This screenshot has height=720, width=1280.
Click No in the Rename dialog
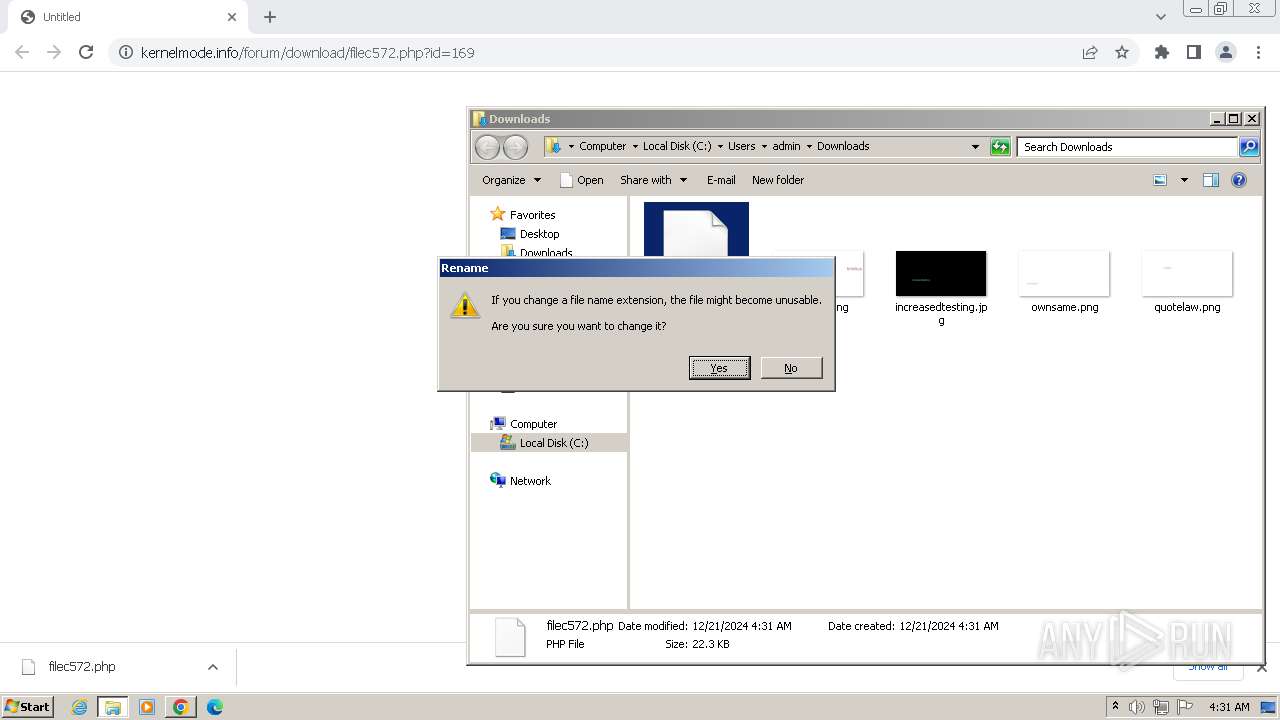point(791,368)
